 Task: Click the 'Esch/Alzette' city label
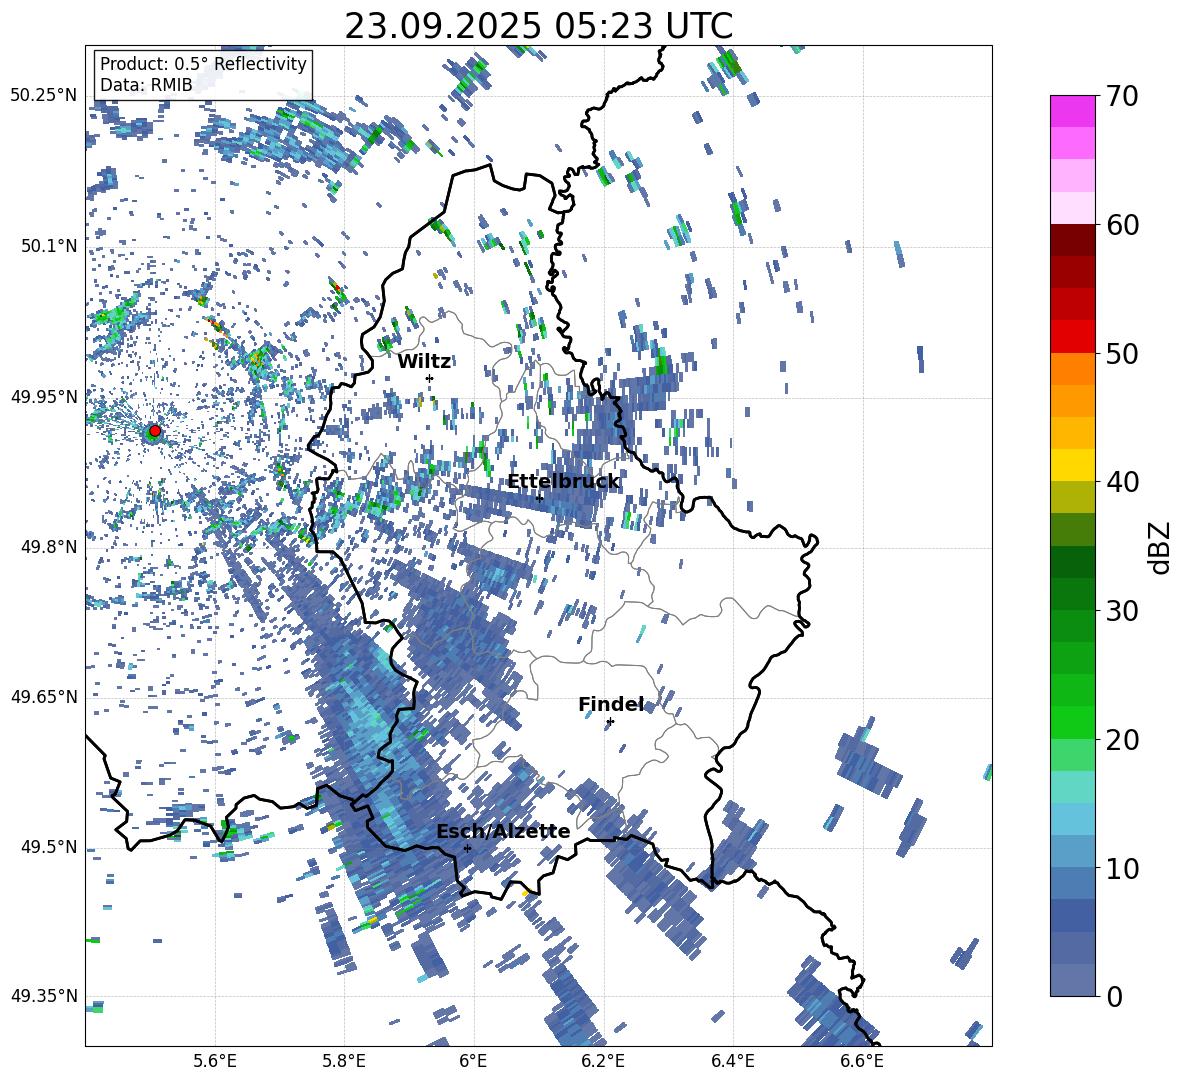(503, 832)
